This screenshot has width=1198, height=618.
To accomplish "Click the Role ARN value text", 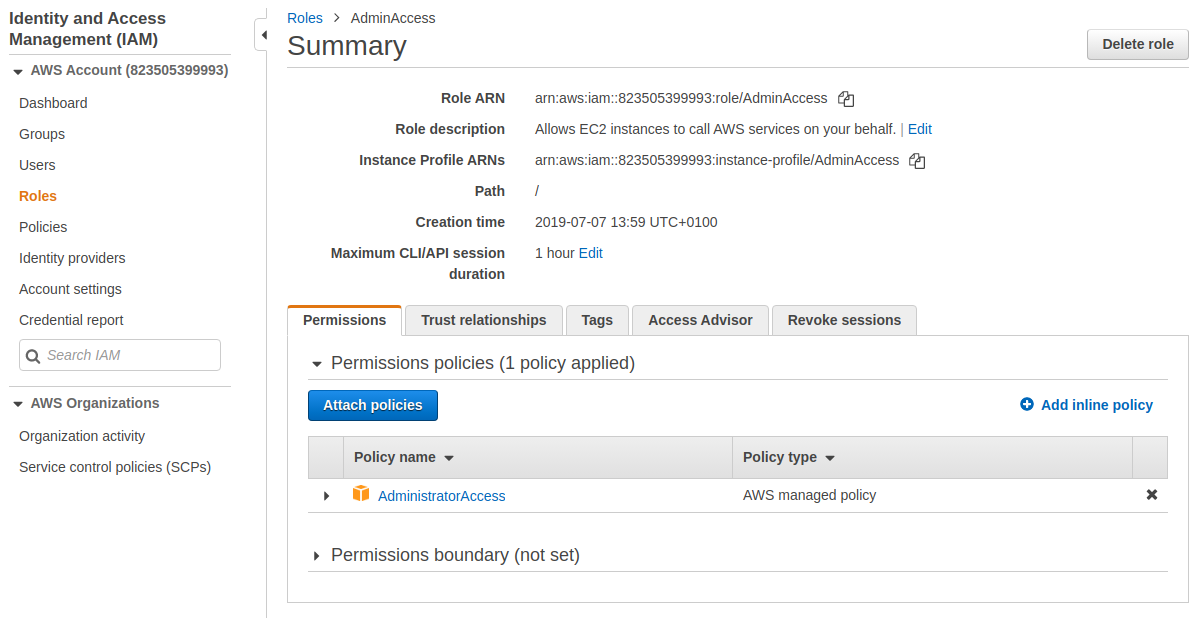I will click(x=681, y=99).
